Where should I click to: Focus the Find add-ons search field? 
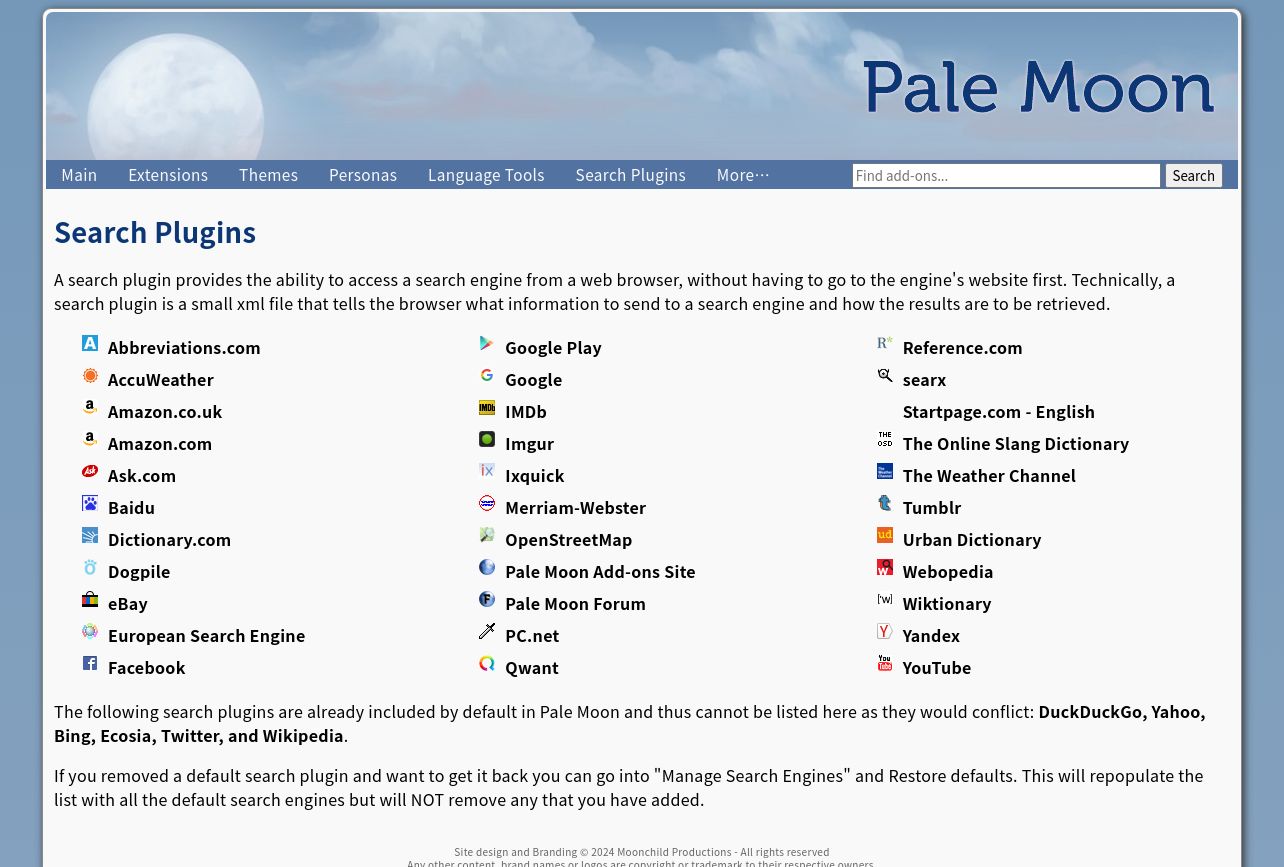point(1006,176)
